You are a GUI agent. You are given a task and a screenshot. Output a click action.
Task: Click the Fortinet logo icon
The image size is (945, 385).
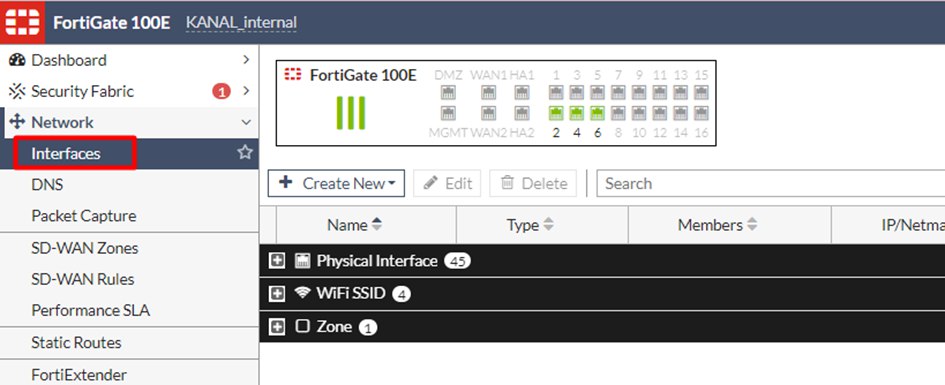[x=22, y=22]
